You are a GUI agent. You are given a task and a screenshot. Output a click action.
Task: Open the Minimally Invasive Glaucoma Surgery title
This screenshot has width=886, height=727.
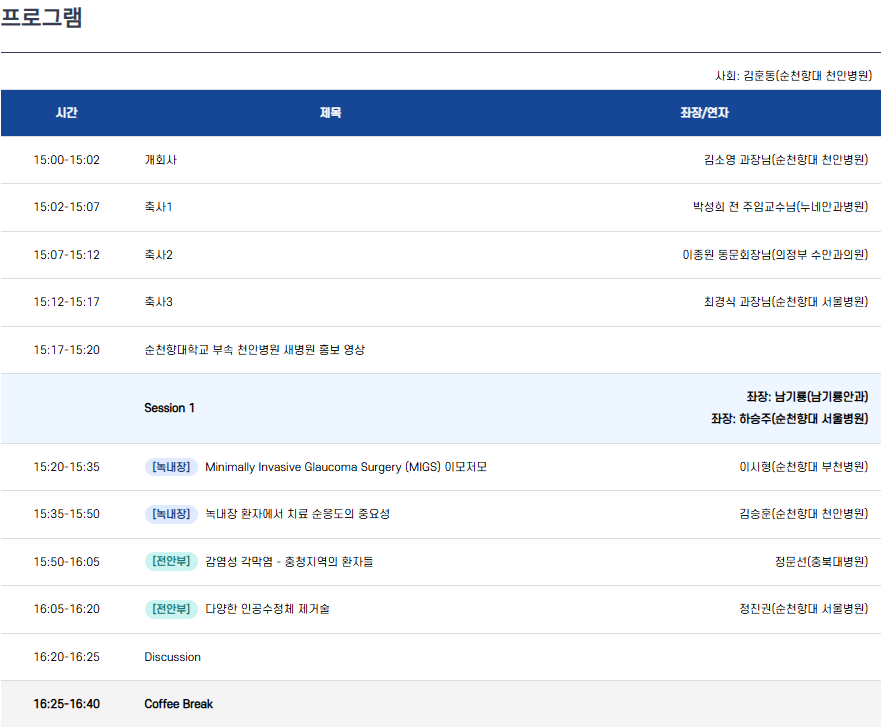pos(345,467)
